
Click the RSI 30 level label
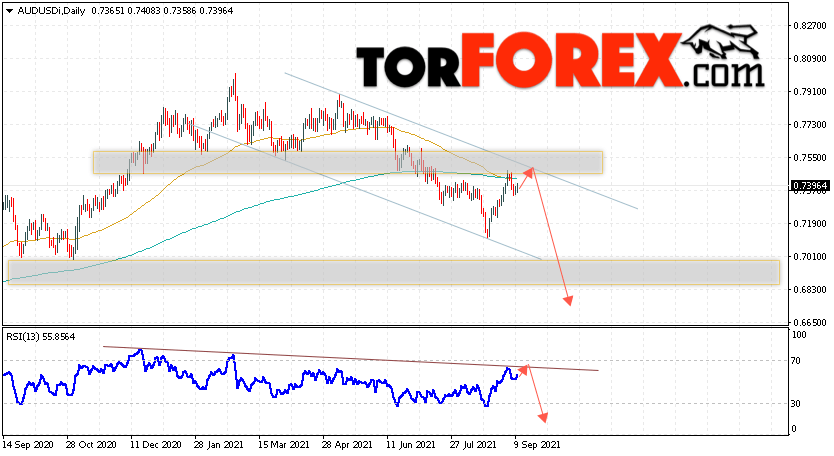795,404
